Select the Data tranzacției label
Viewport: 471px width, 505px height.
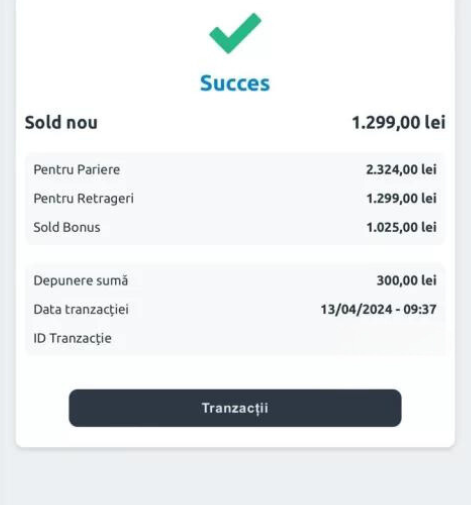point(81,309)
